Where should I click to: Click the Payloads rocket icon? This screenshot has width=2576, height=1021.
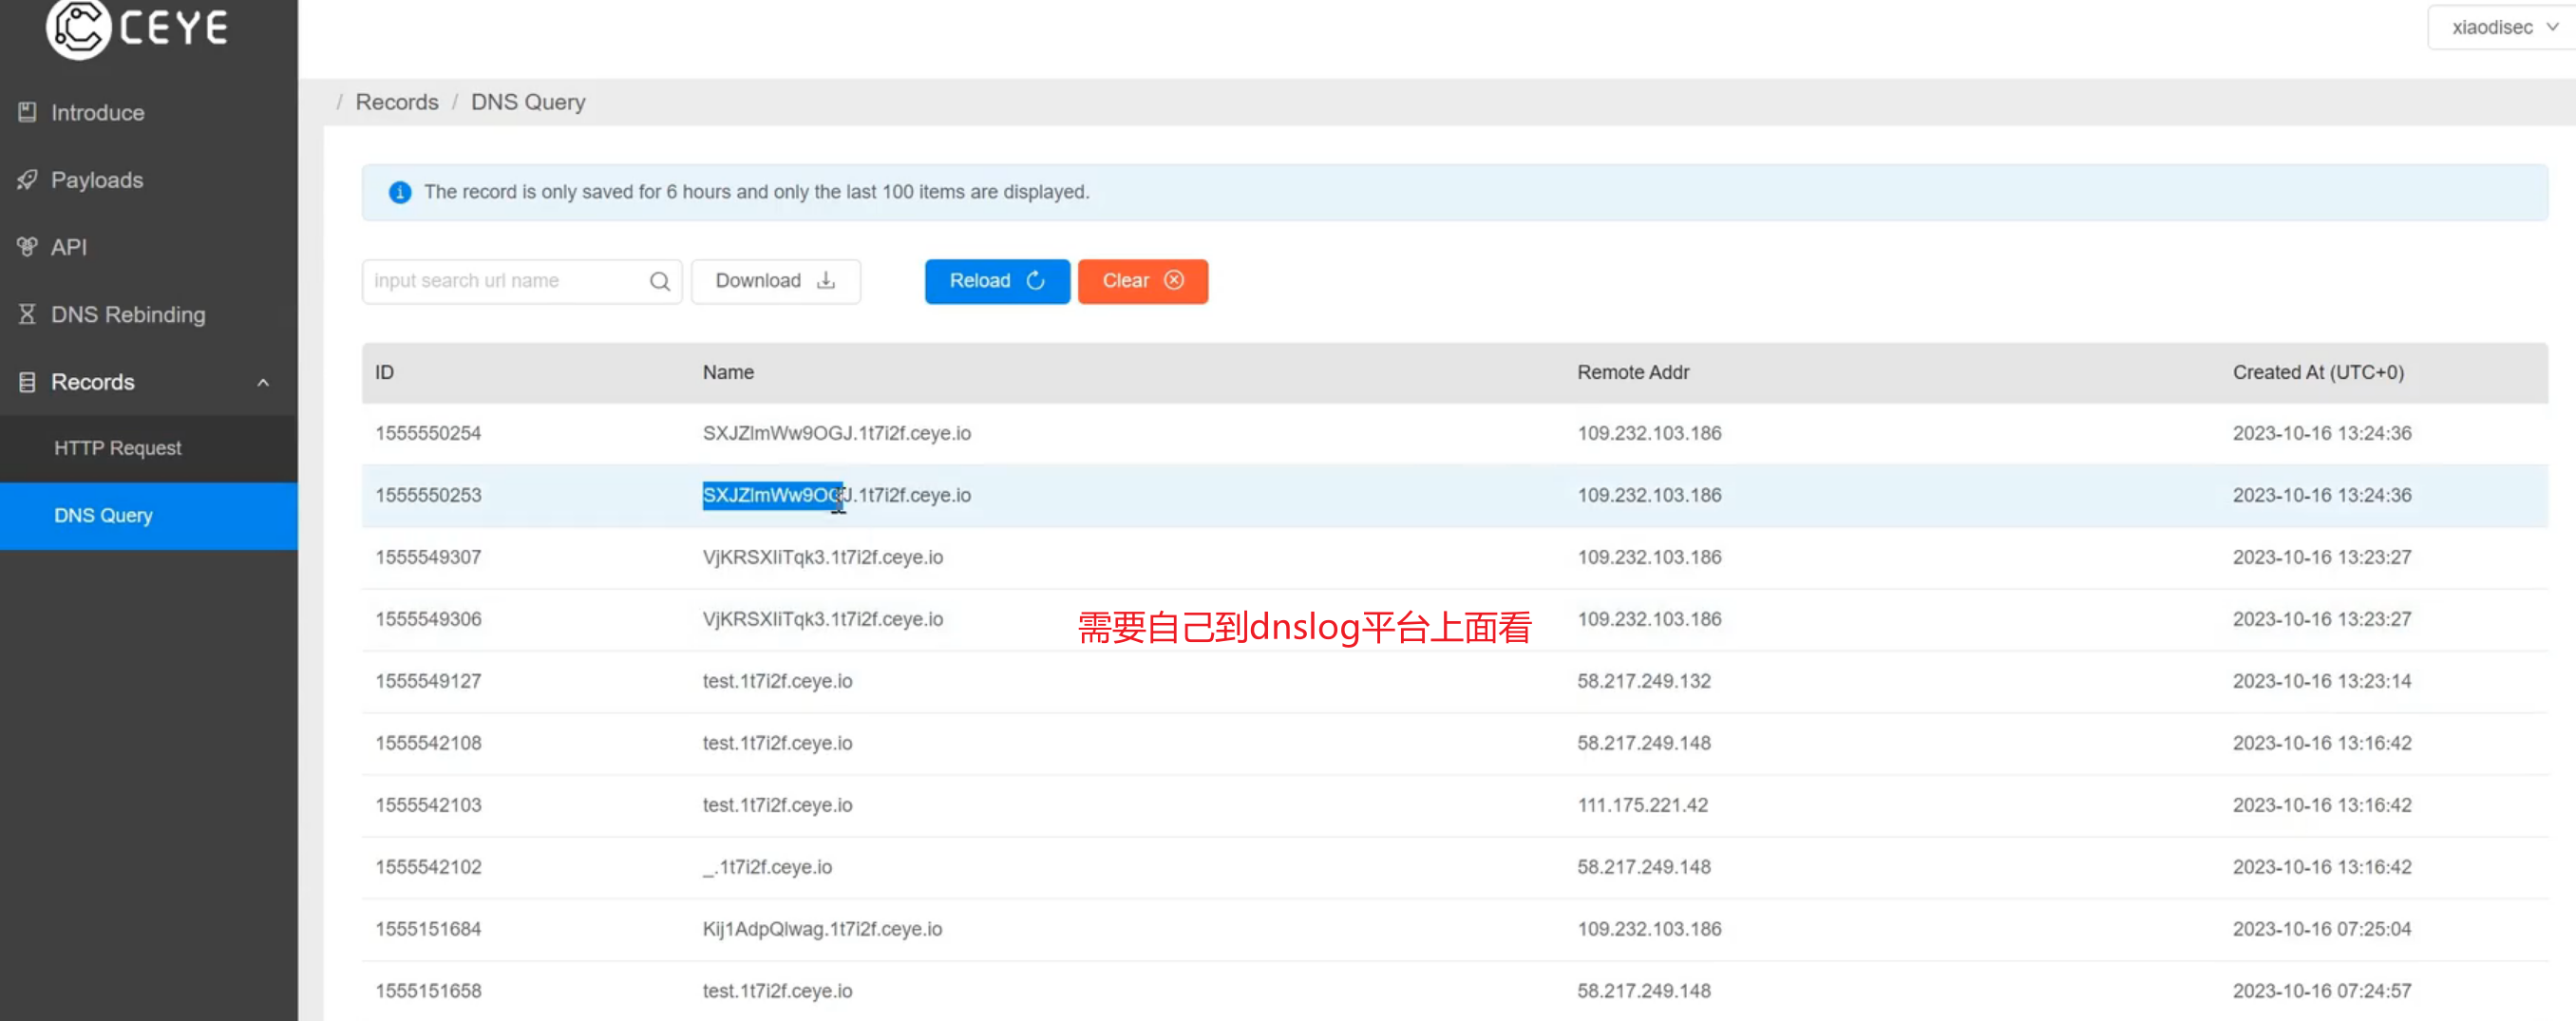click(x=27, y=180)
